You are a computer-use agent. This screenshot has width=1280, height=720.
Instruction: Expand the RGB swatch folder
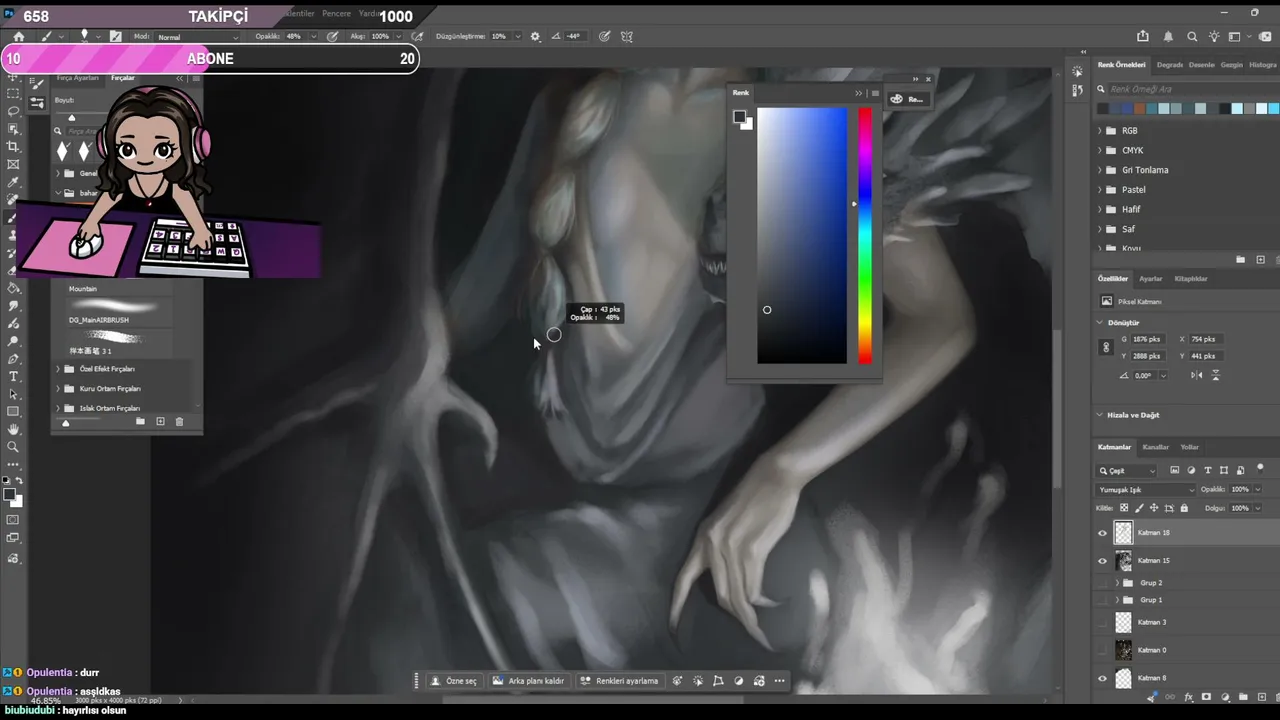click(1100, 131)
